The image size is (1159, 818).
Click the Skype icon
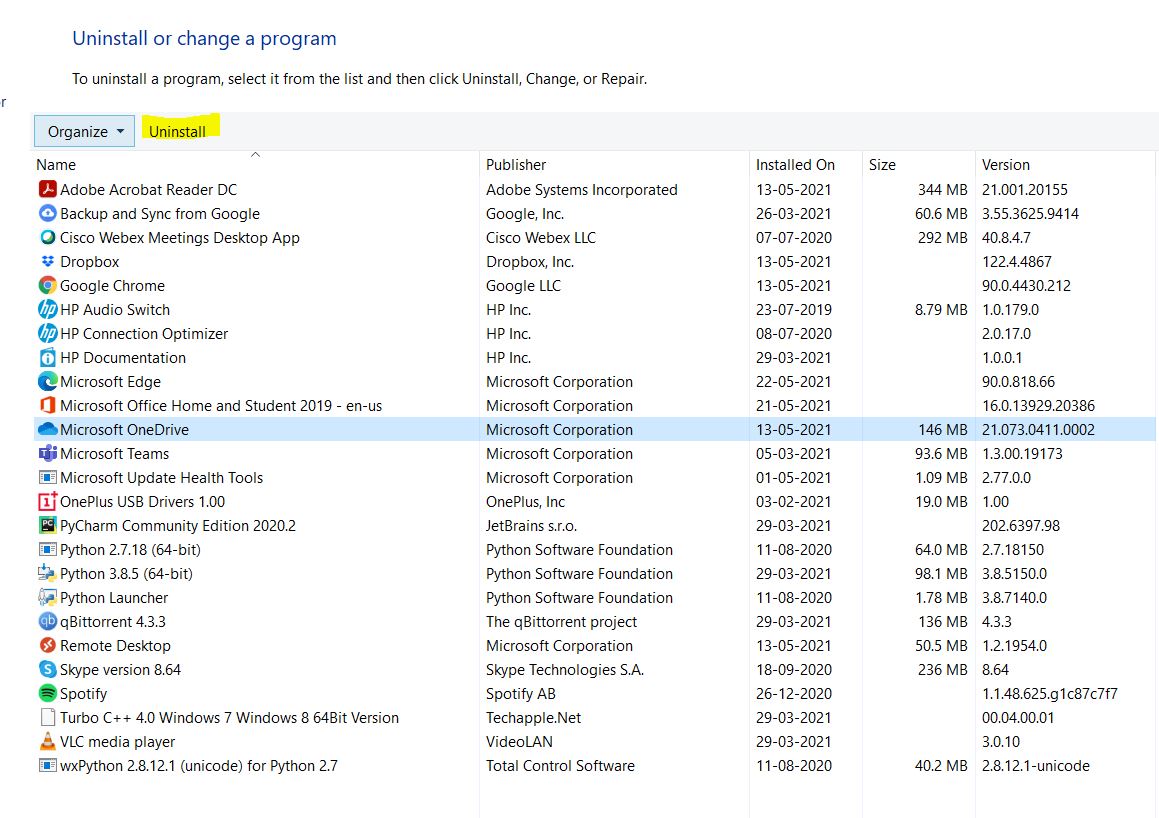click(x=47, y=669)
